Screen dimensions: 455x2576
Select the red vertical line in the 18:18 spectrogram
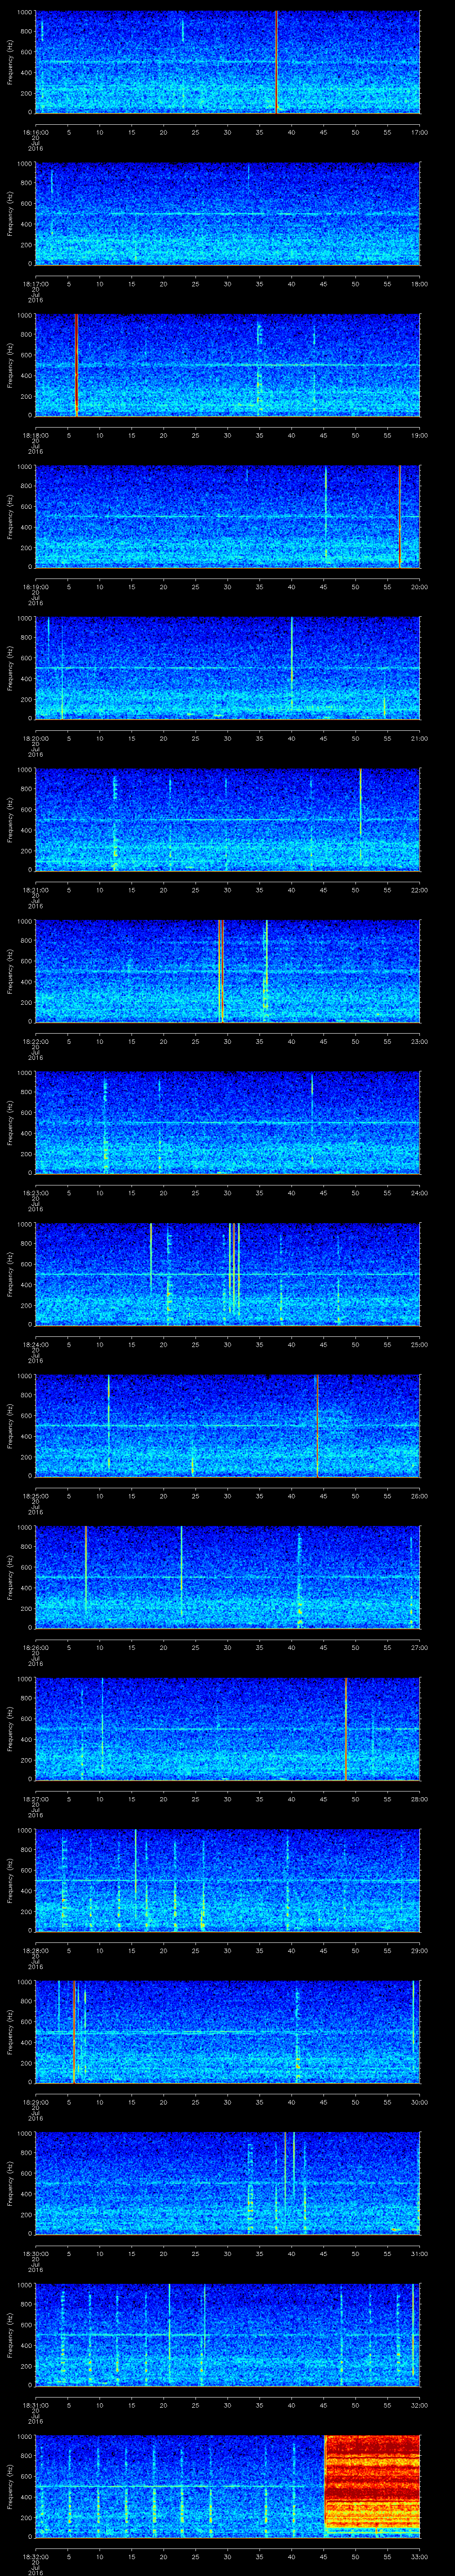[76, 365]
